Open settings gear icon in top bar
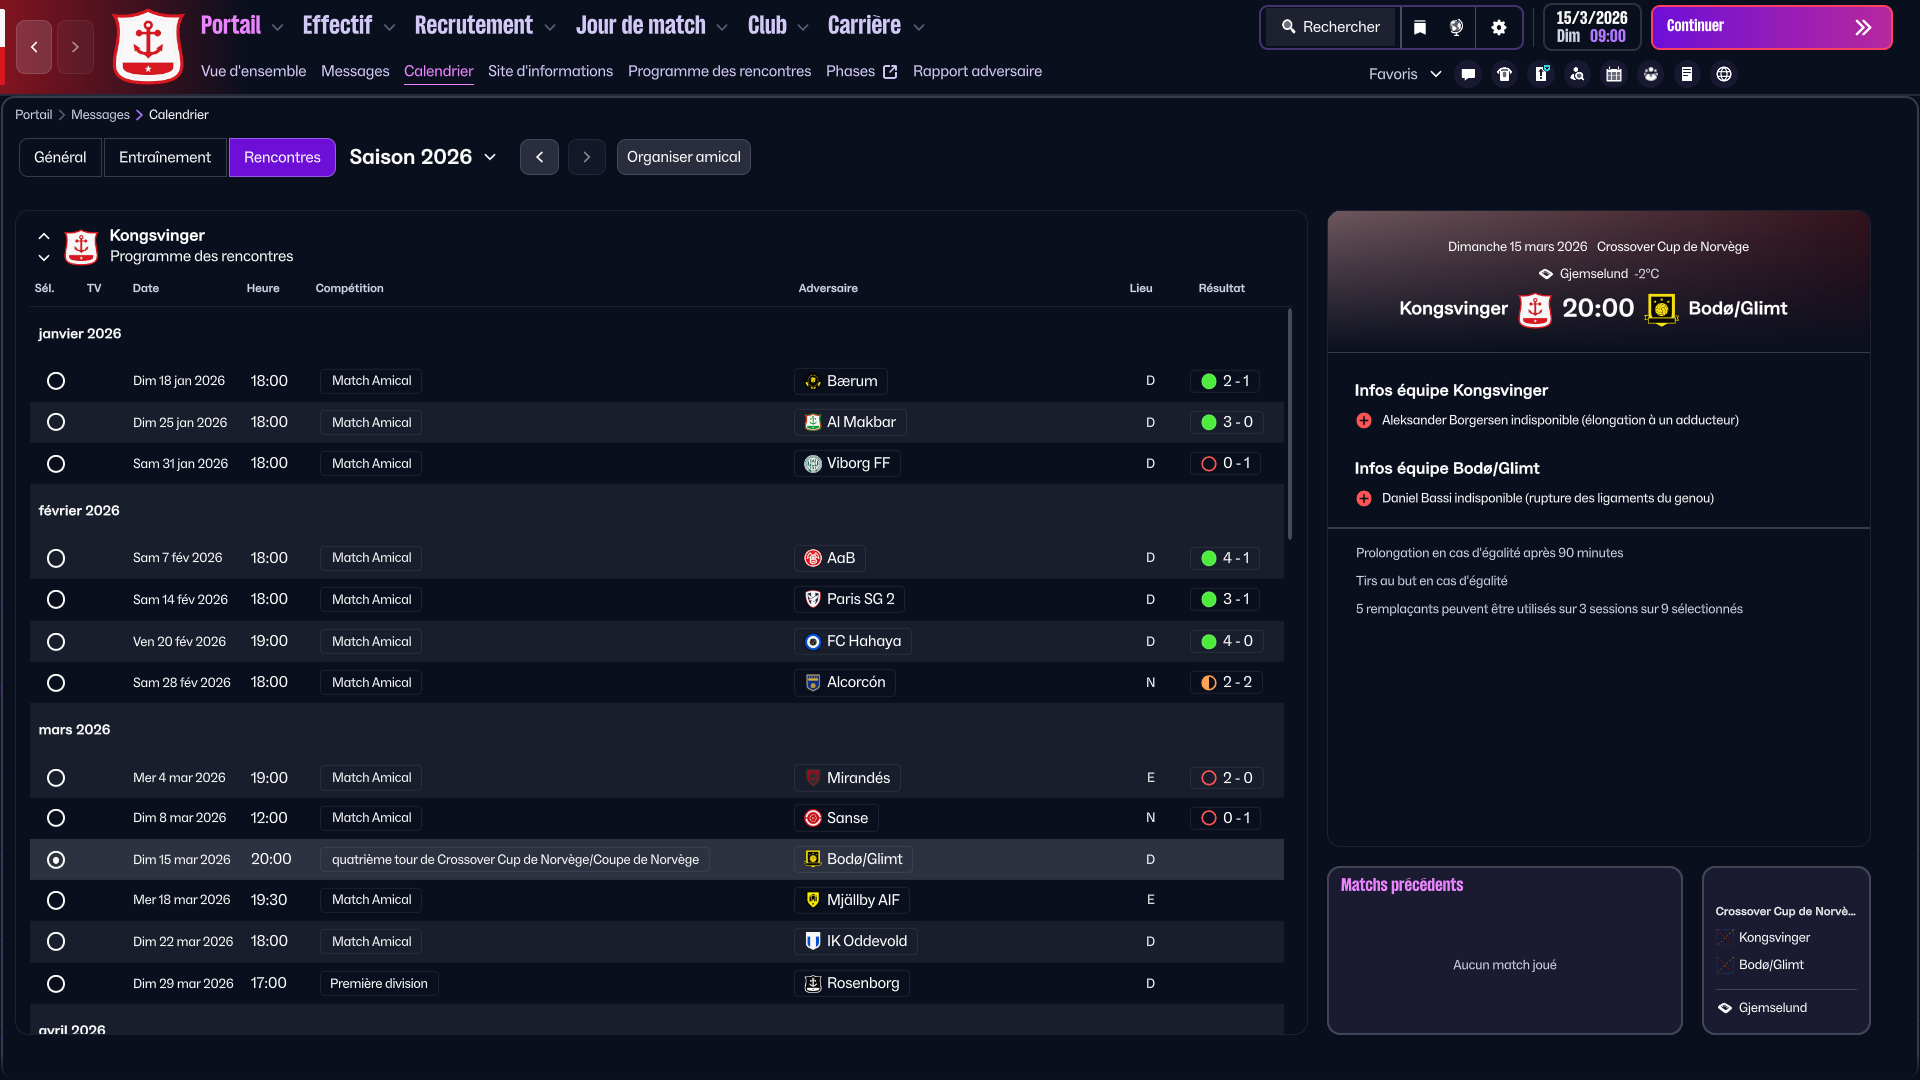 click(x=1498, y=27)
